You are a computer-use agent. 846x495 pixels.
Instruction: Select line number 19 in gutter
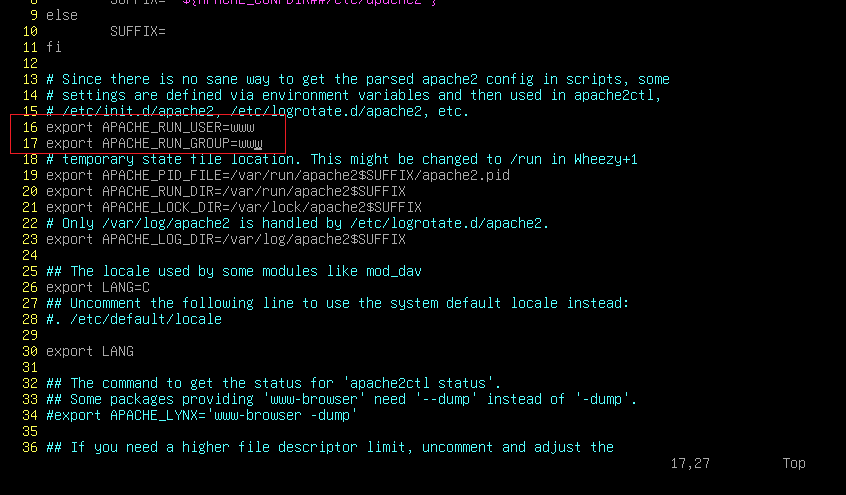[30, 175]
